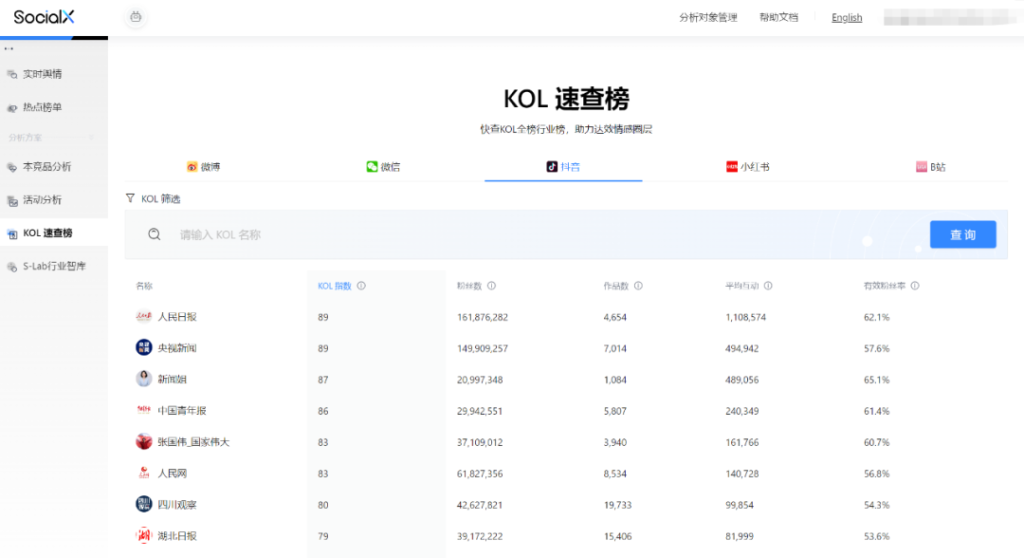Click the S-Lab行业智库 sidebar icon
Screen dimensions: 1024x558
tap(12, 267)
